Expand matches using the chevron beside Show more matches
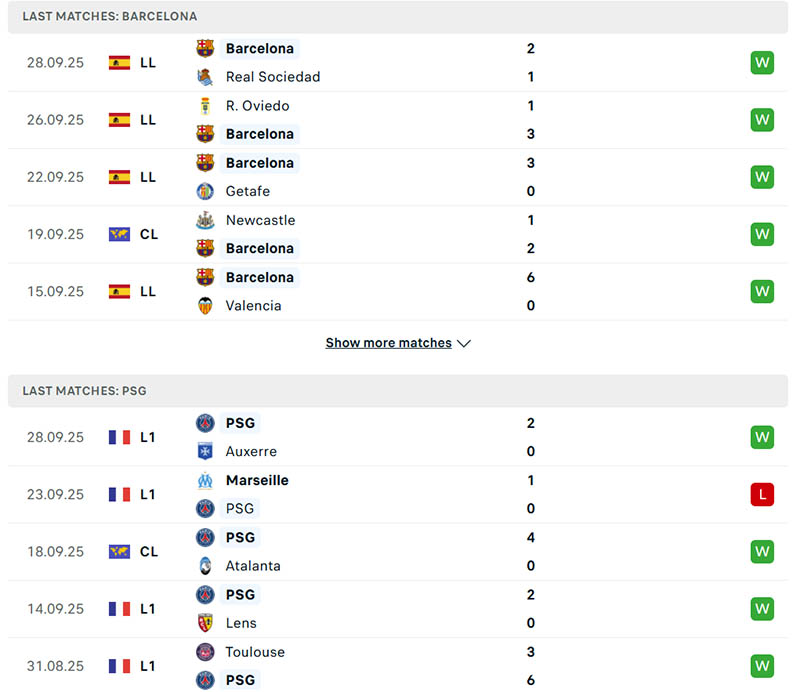The width and height of the screenshot is (800, 692). tap(464, 342)
